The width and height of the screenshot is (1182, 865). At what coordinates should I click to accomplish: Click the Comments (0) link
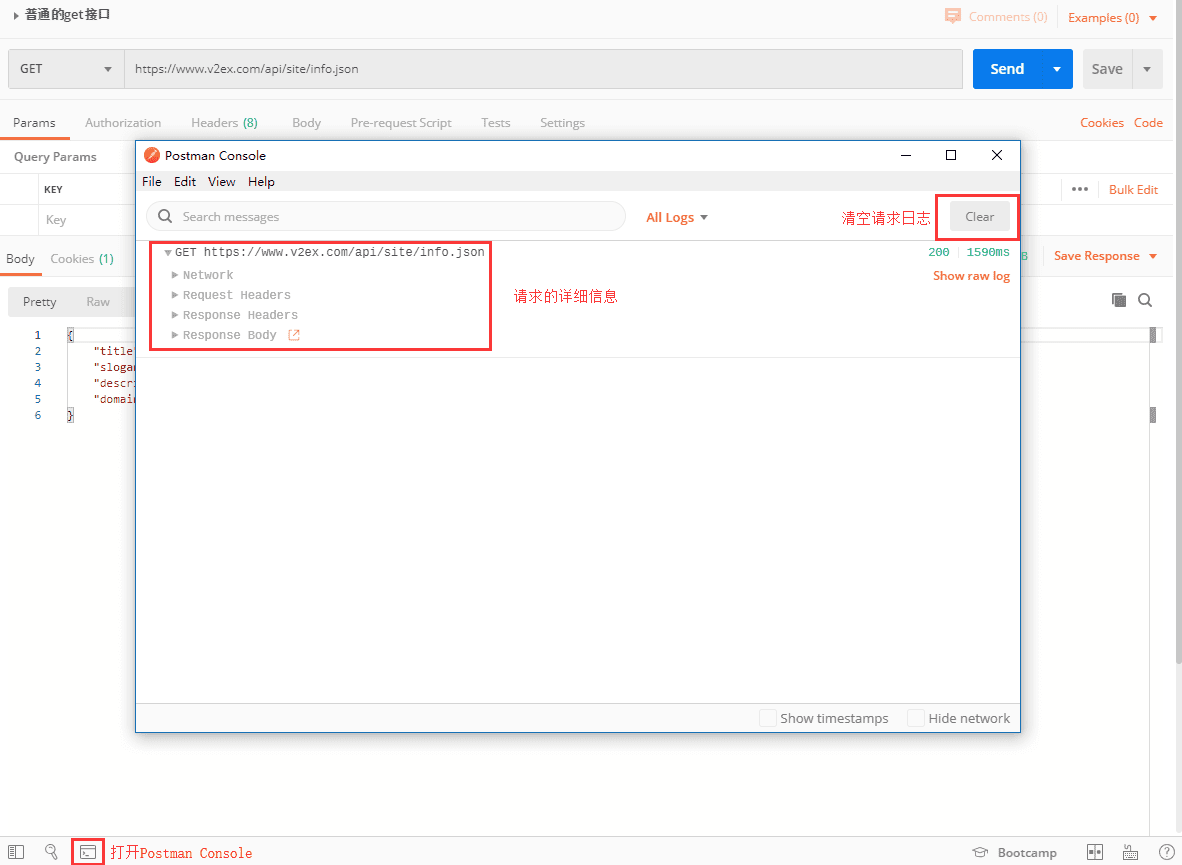[x=1008, y=17]
